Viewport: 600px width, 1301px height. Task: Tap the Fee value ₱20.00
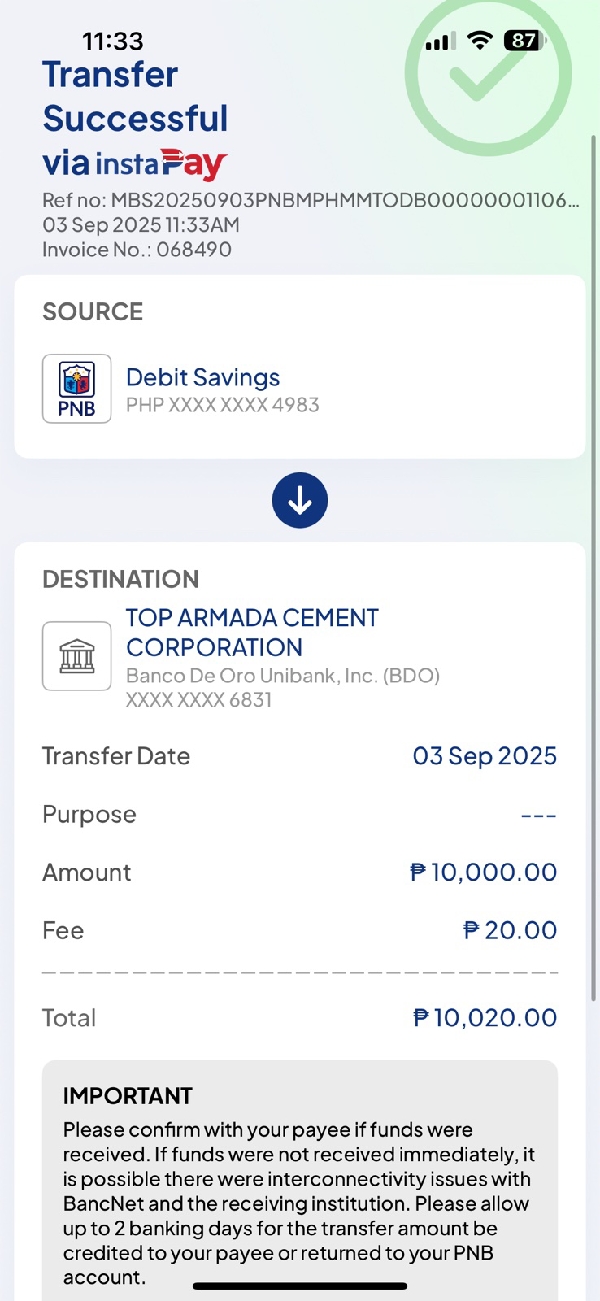click(510, 930)
